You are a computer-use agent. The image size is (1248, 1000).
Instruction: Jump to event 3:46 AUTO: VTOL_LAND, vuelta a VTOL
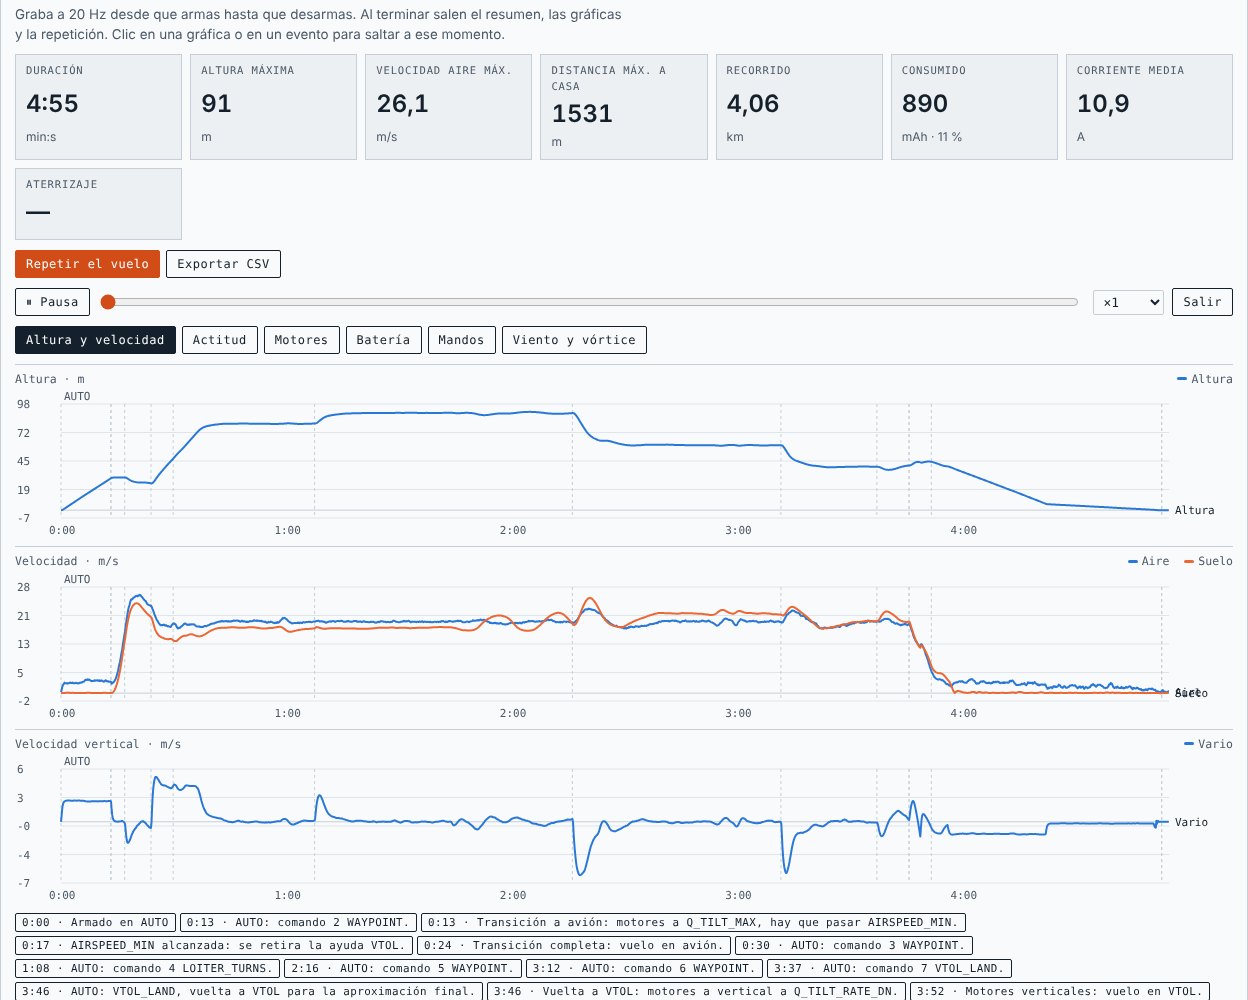click(248, 991)
